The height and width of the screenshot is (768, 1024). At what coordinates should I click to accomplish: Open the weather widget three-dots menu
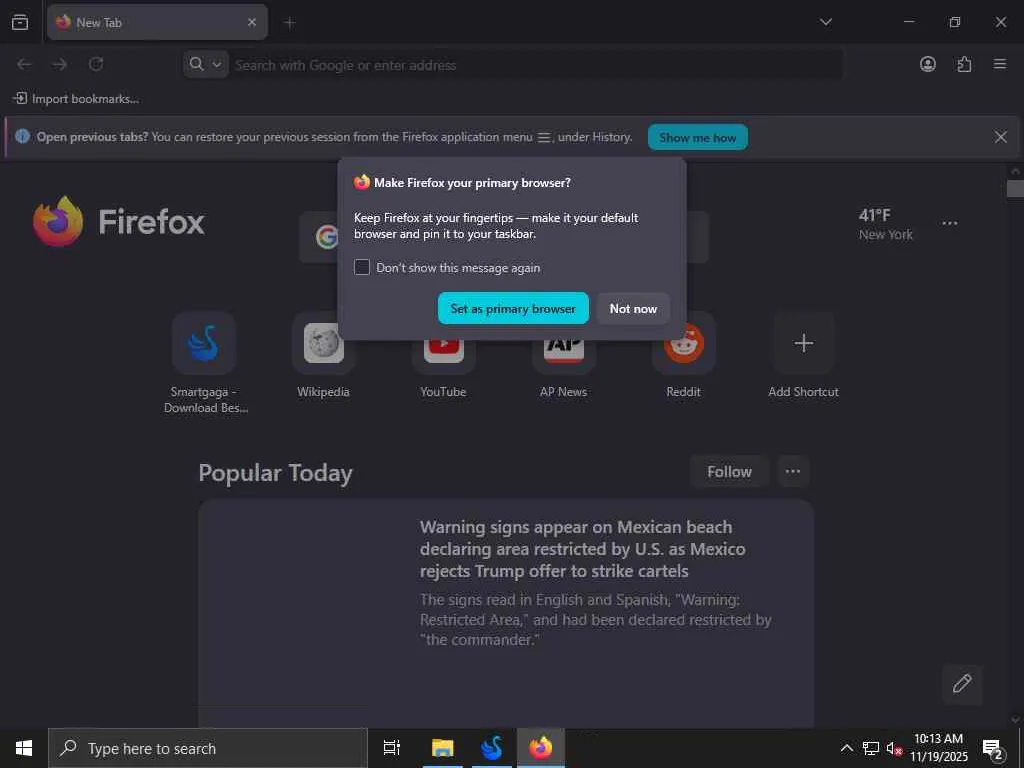(950, 223)
